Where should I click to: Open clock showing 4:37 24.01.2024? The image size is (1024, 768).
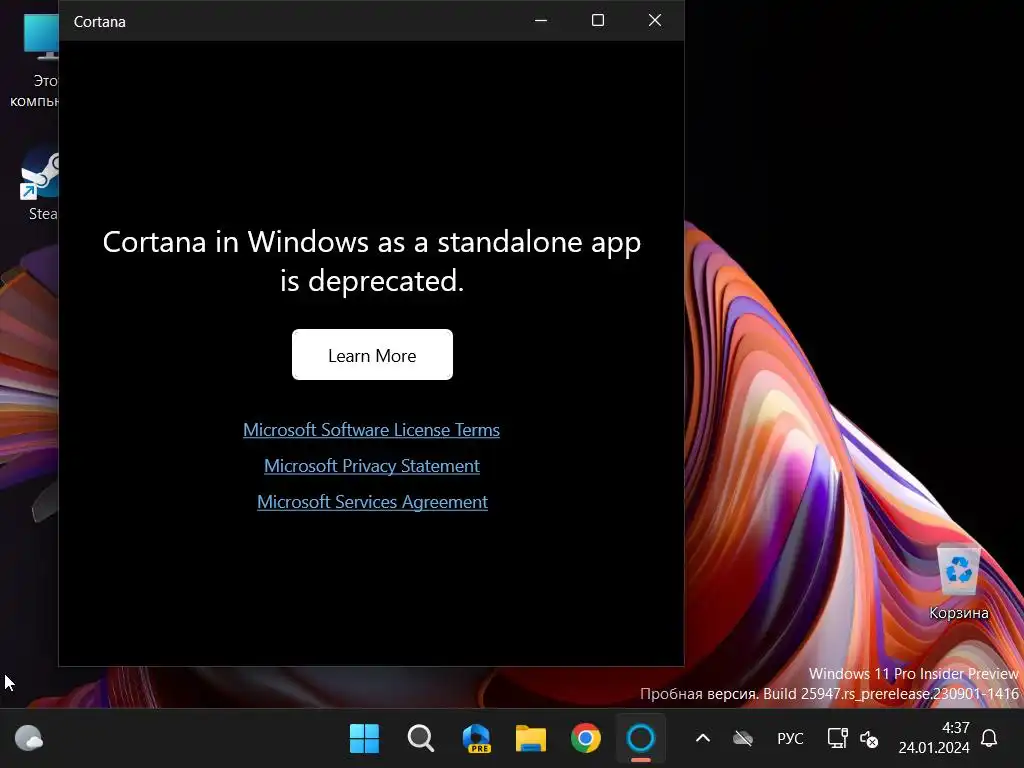tap(934, 738)
